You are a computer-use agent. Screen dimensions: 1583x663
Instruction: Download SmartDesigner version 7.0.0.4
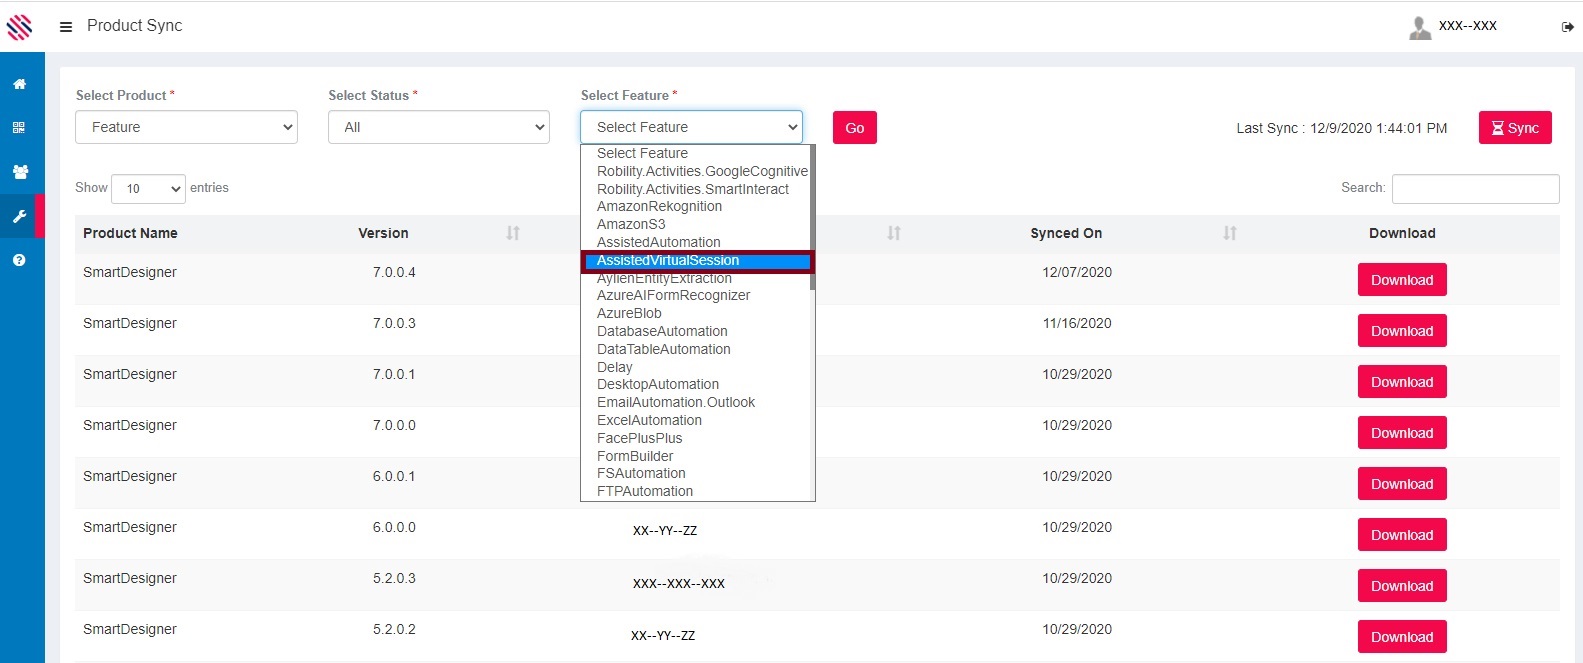click(1401, 280)
